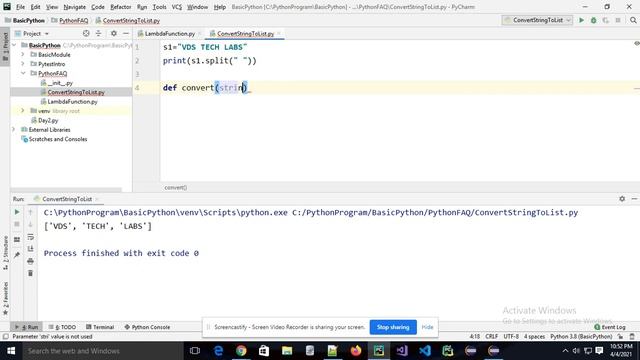
Task: Open Visual Studio Code taskbar icon
Action: 425,351
